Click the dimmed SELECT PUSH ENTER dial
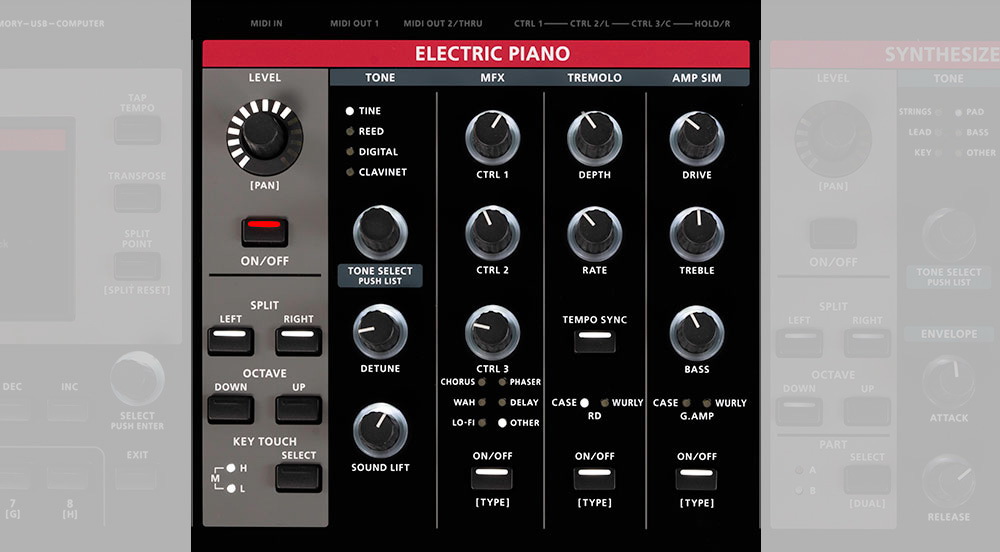 [x=137, y=379]
